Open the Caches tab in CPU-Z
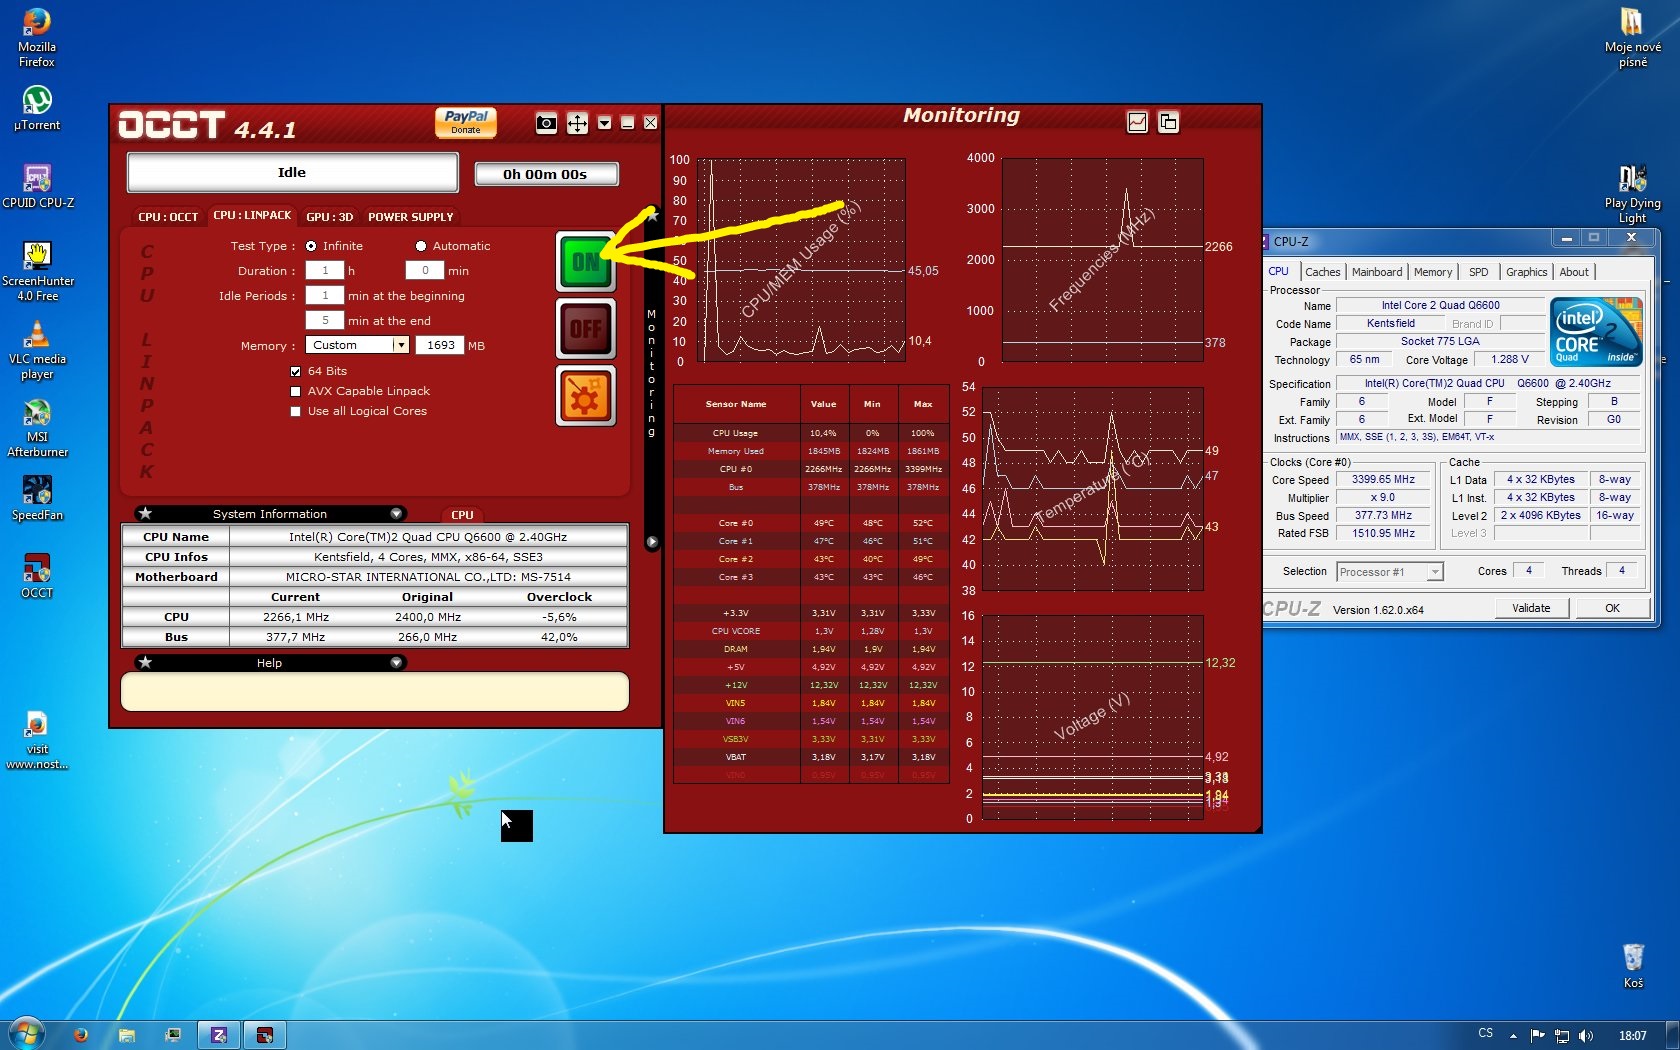 (x=1322, y=272)
